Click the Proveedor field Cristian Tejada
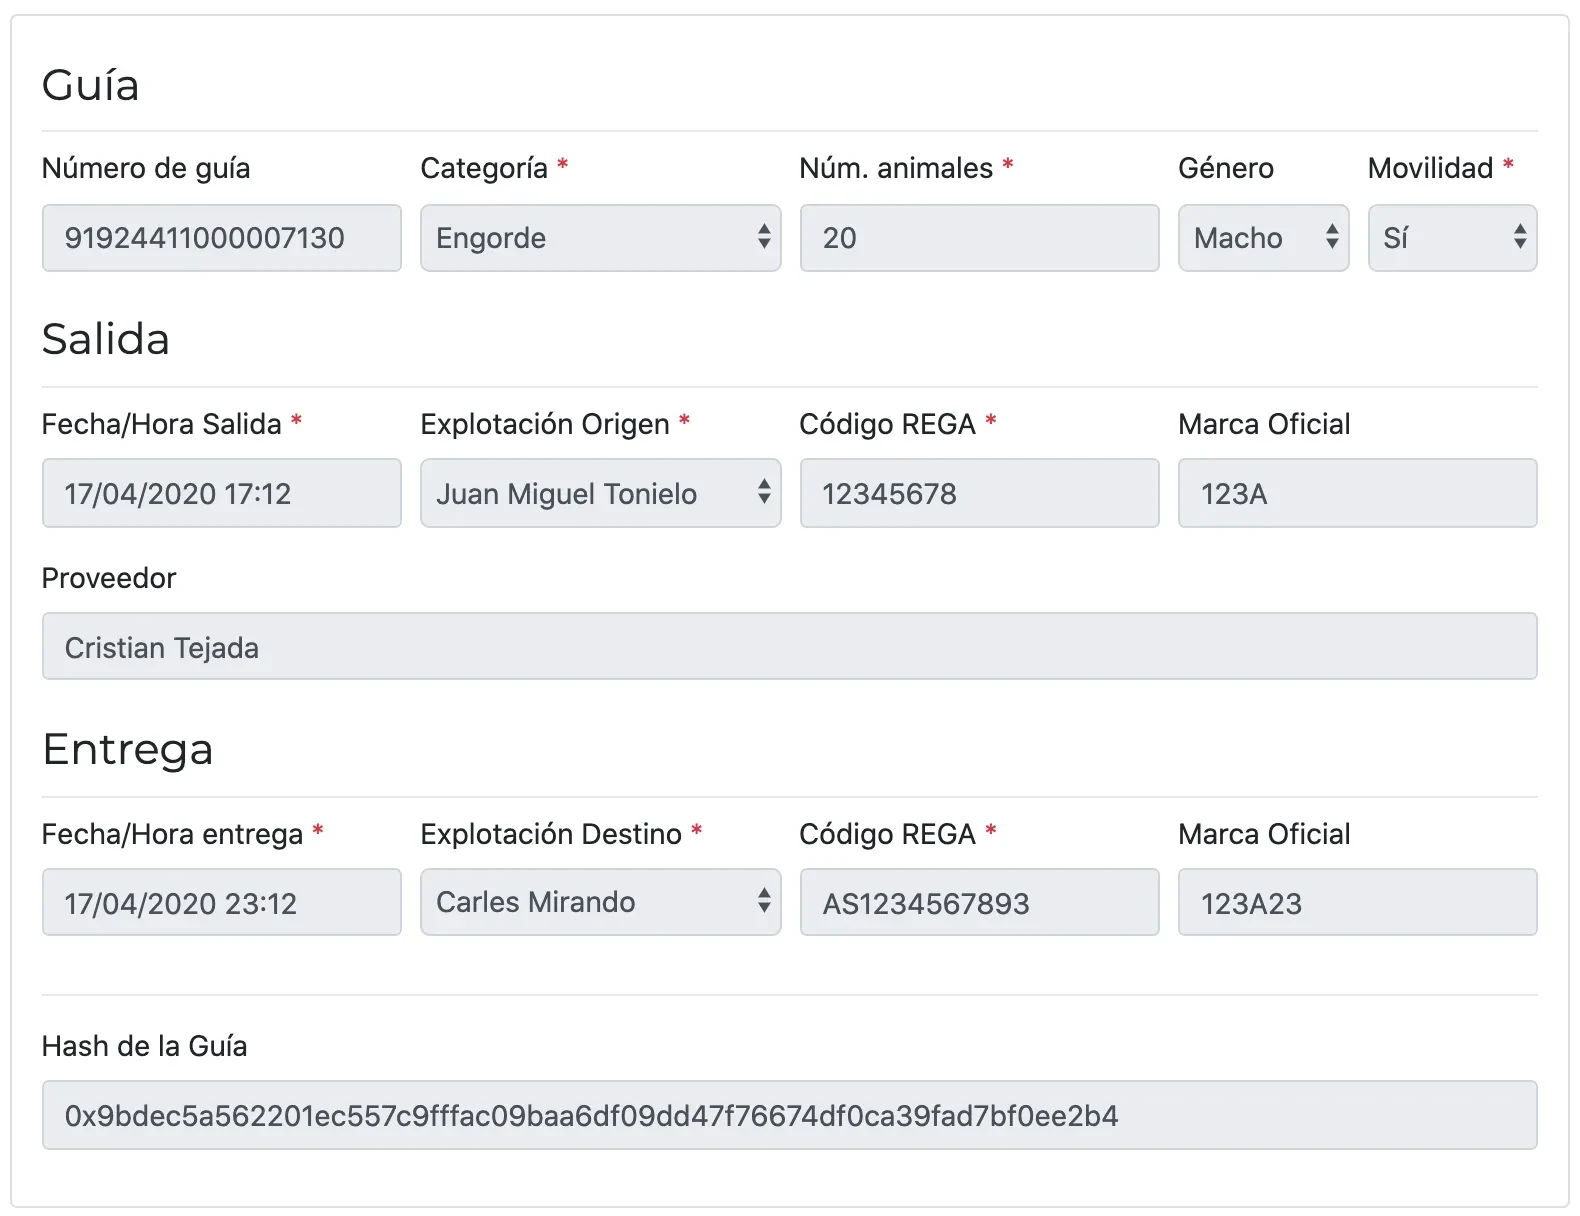 tap(789, 647)
